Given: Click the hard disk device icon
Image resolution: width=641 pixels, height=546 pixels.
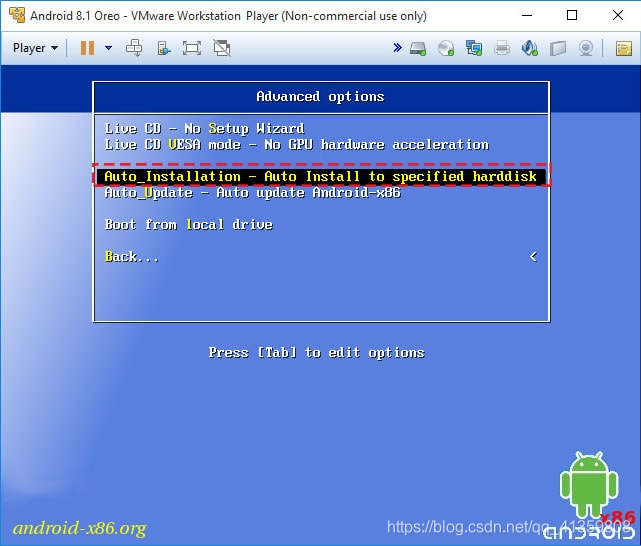Looking at the screenshot, I should coord(418,48).
